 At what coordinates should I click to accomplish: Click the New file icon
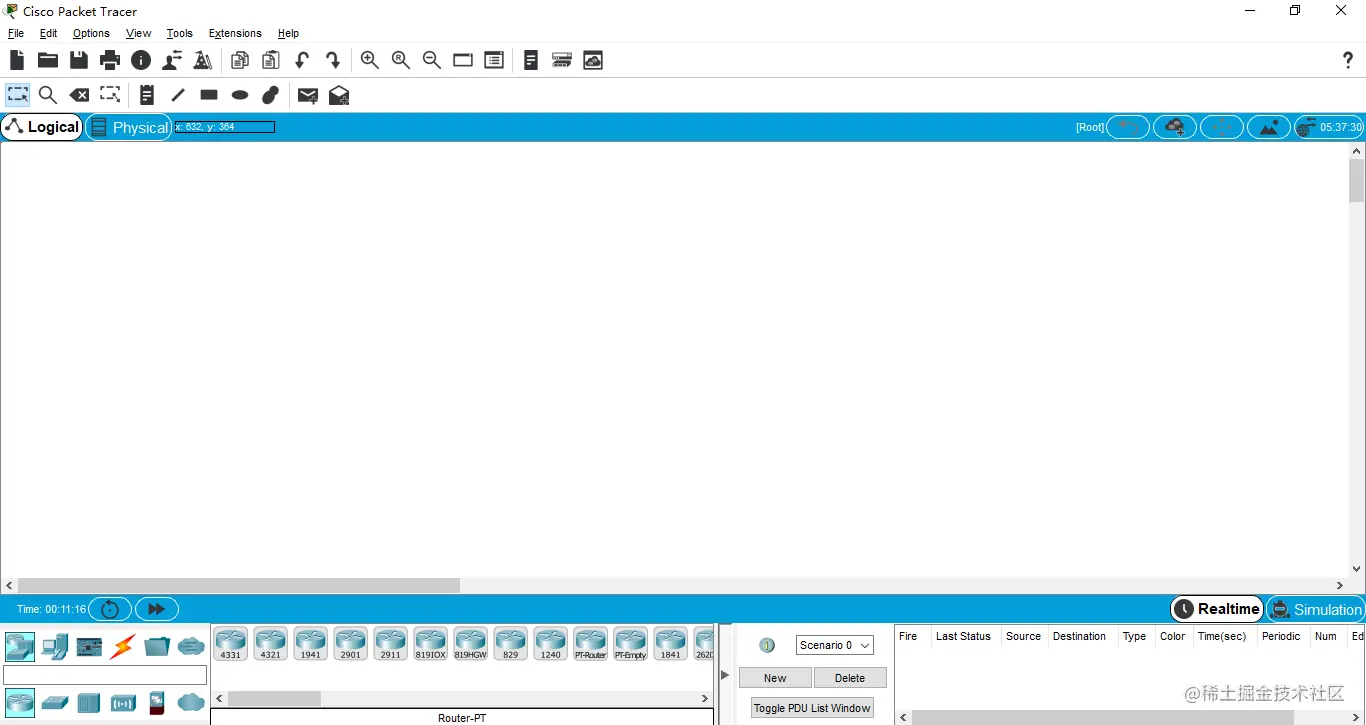(x=17, y=60)
